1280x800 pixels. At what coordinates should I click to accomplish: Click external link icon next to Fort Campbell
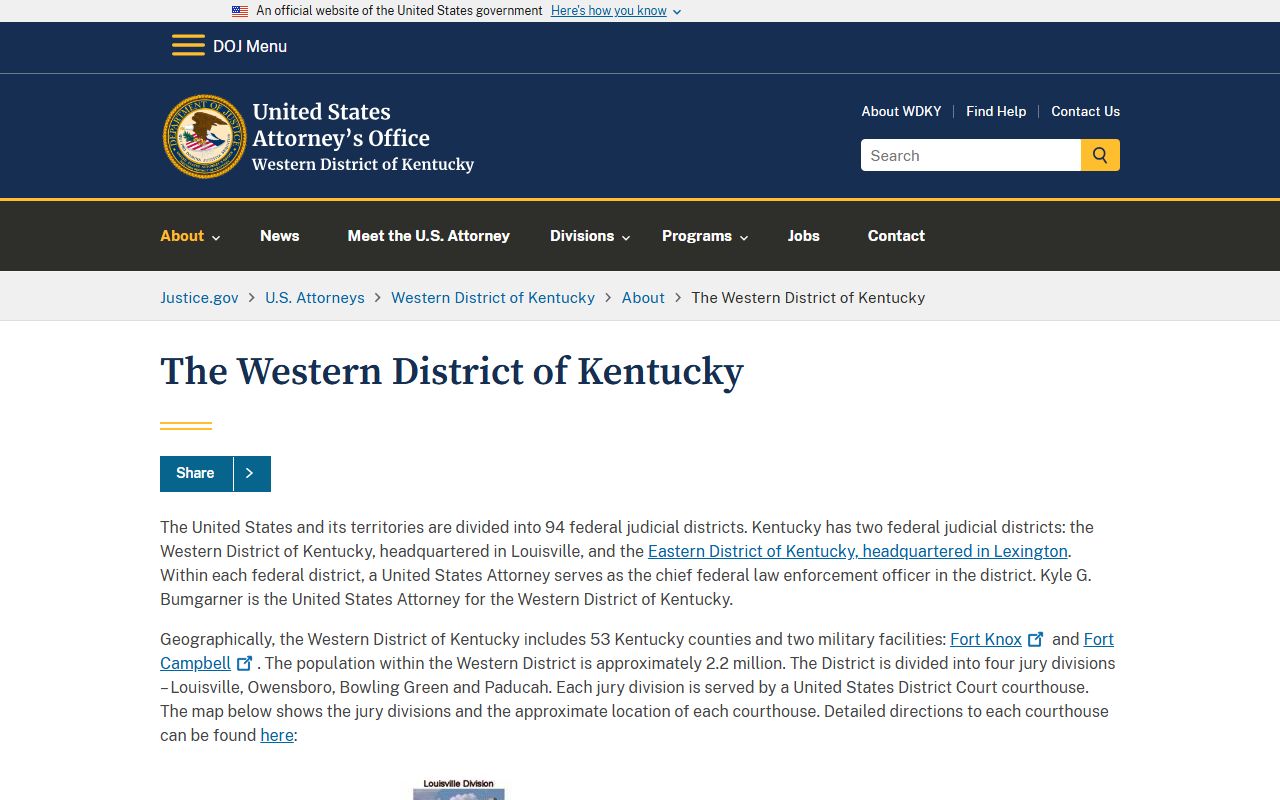244,663
